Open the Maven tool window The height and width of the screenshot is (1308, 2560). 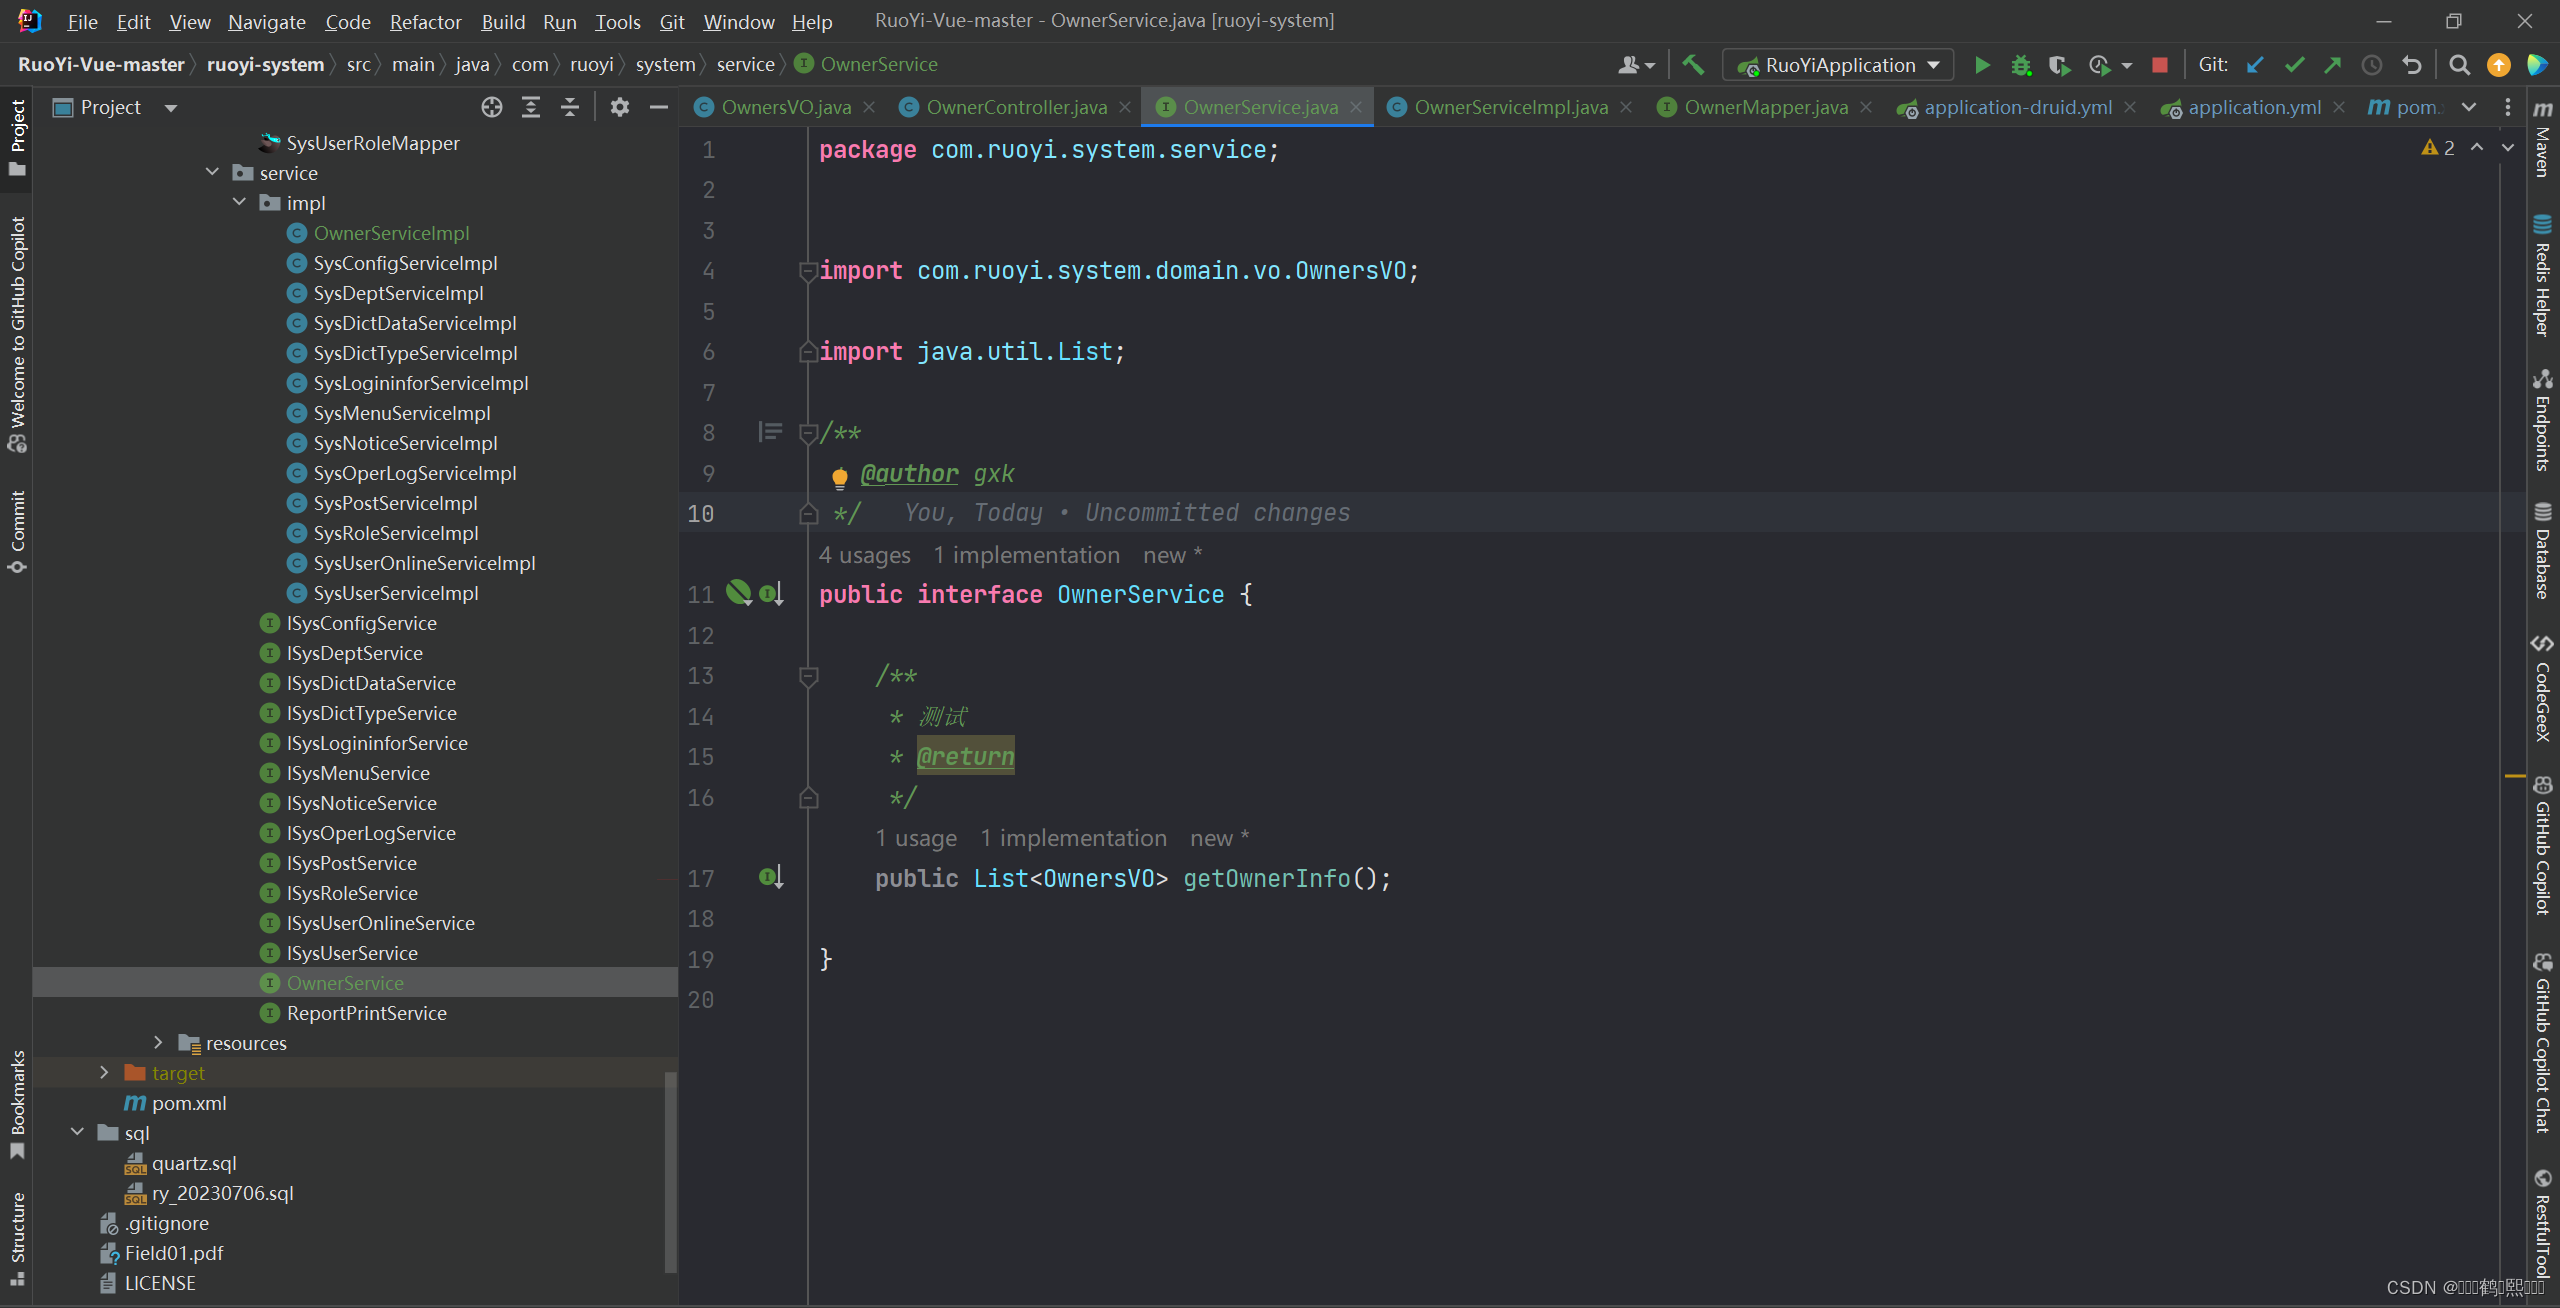(x=2543, y=140)
